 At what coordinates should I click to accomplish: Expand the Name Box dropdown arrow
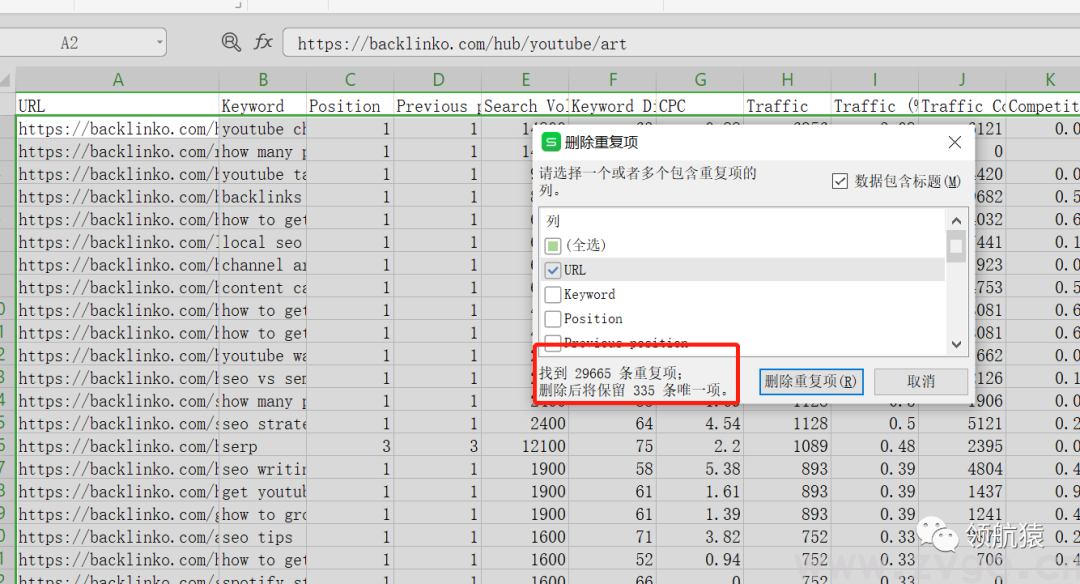159,43
